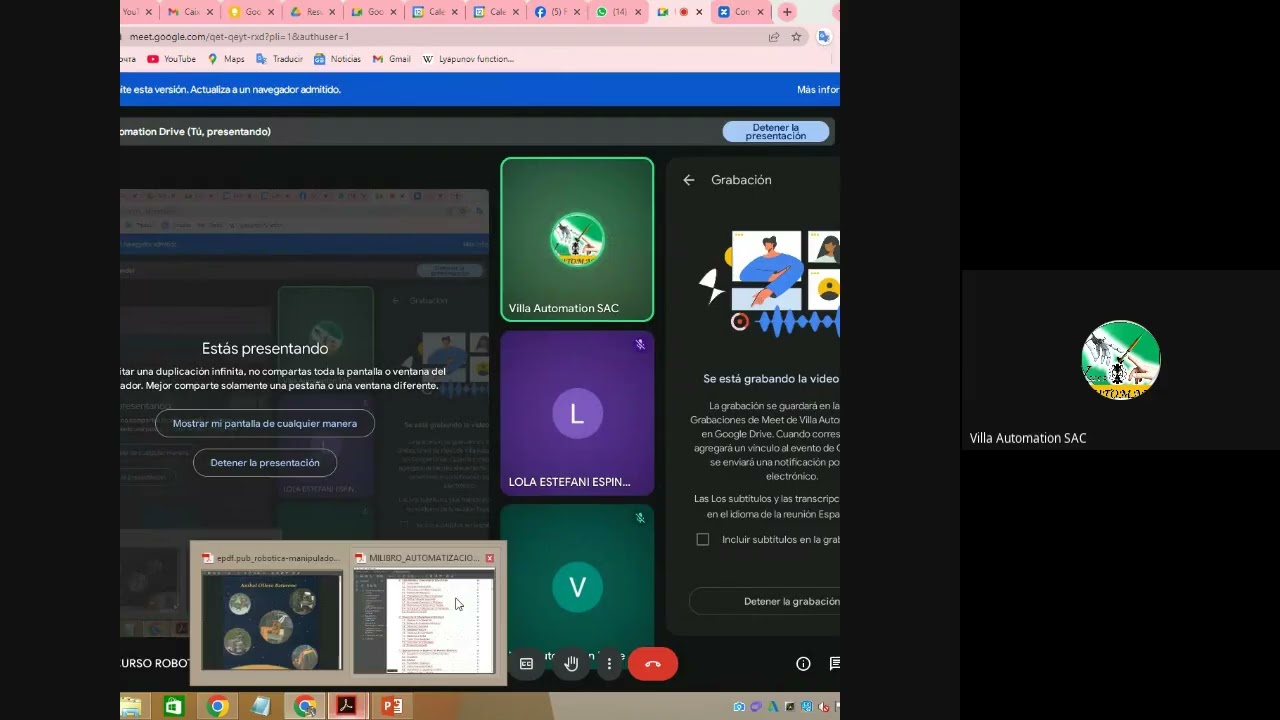The image size is (1280, 720).
Task: Open the Gmail bookmark
Action: [391, 59]
